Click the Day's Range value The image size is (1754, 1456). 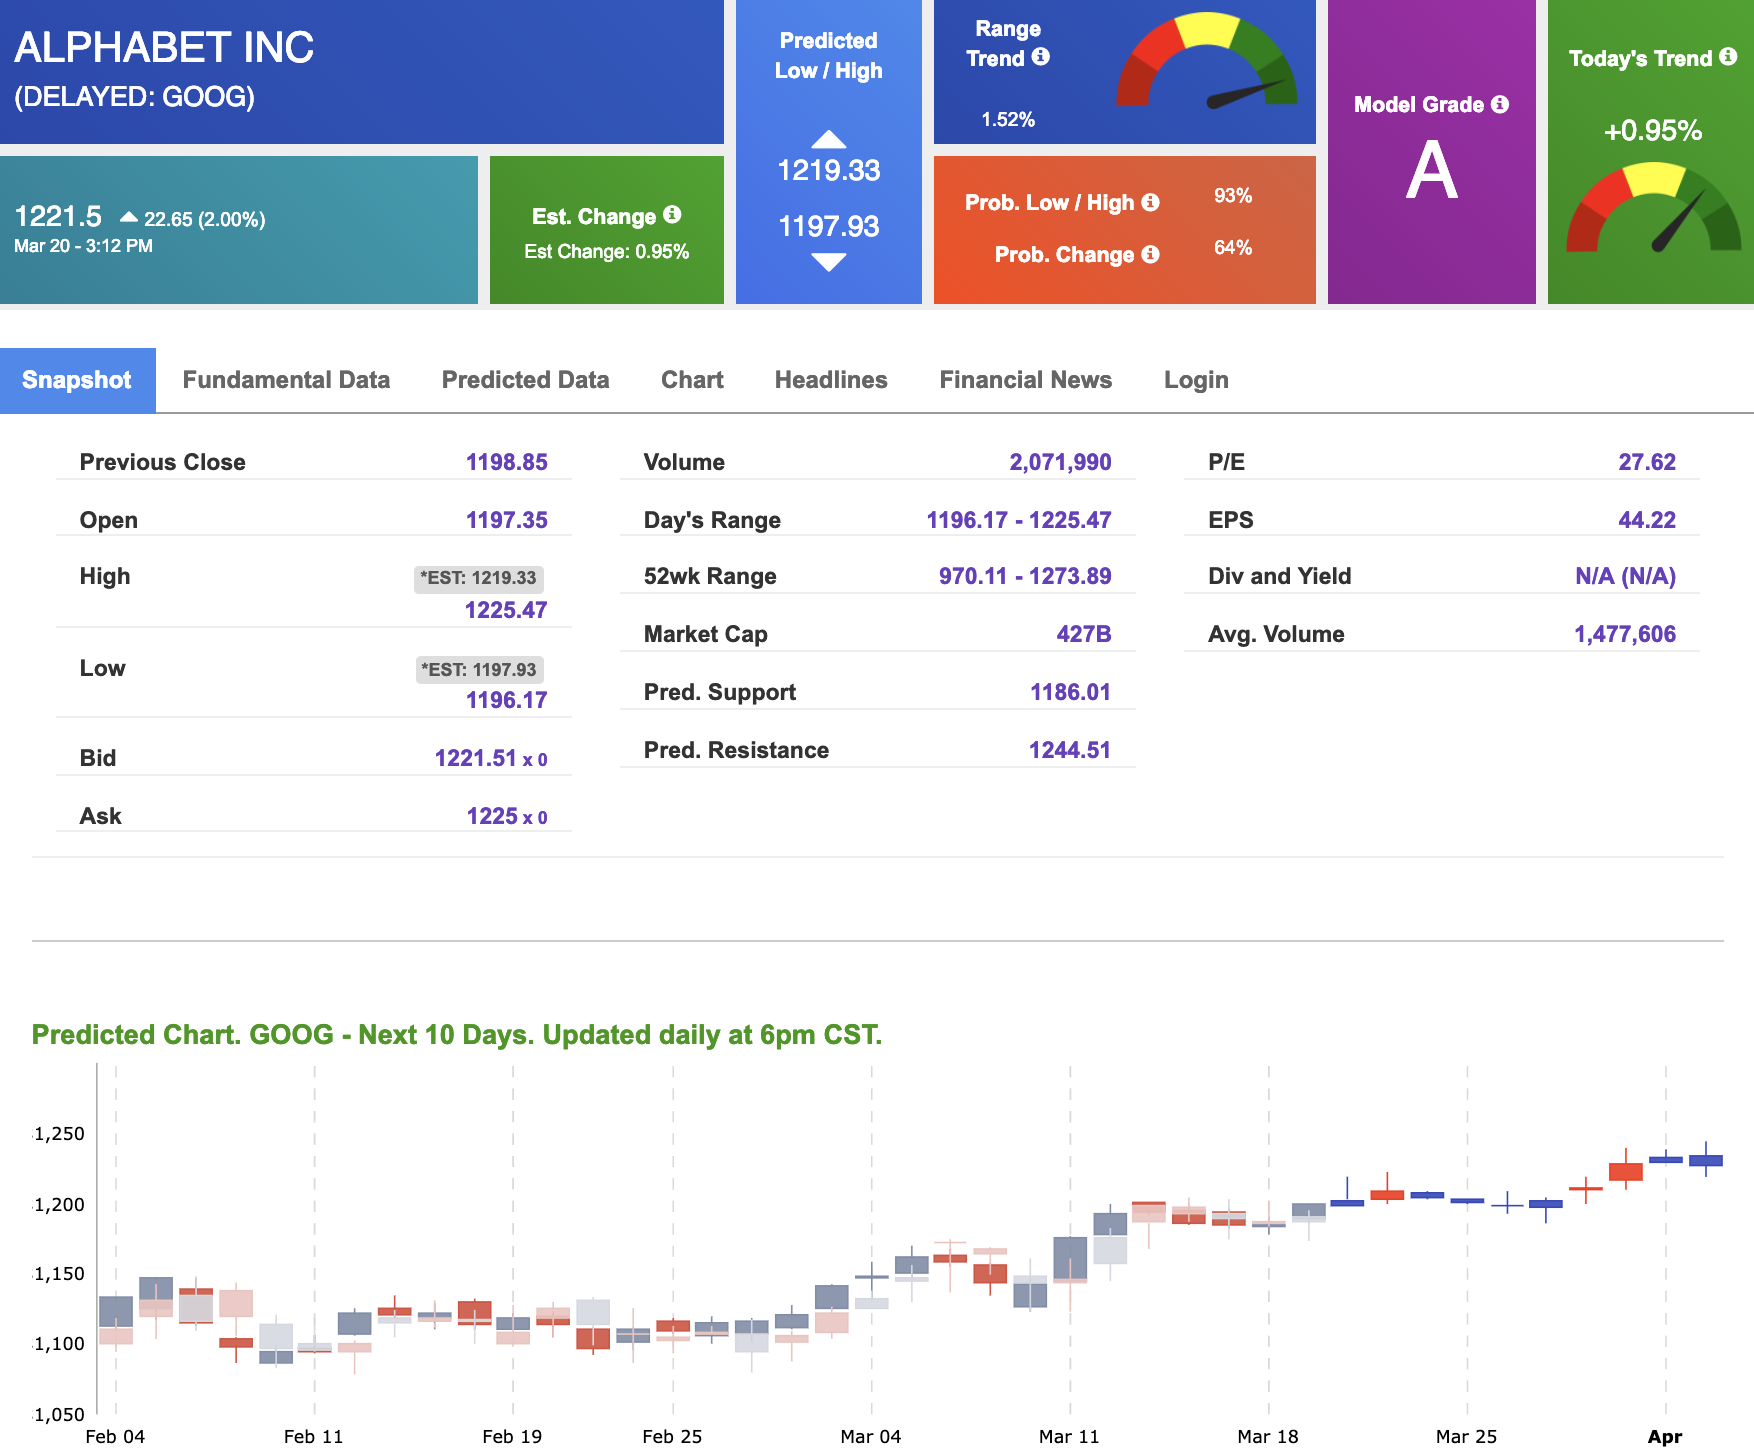[1018, 520]
